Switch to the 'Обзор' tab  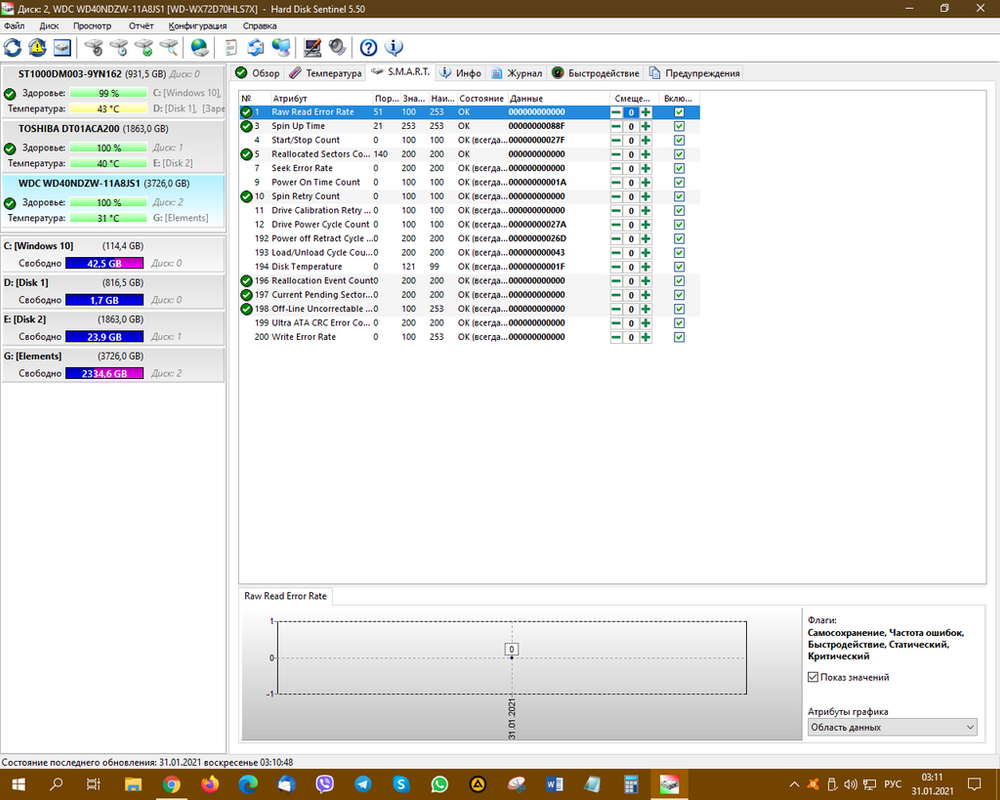tap(258, 73)
